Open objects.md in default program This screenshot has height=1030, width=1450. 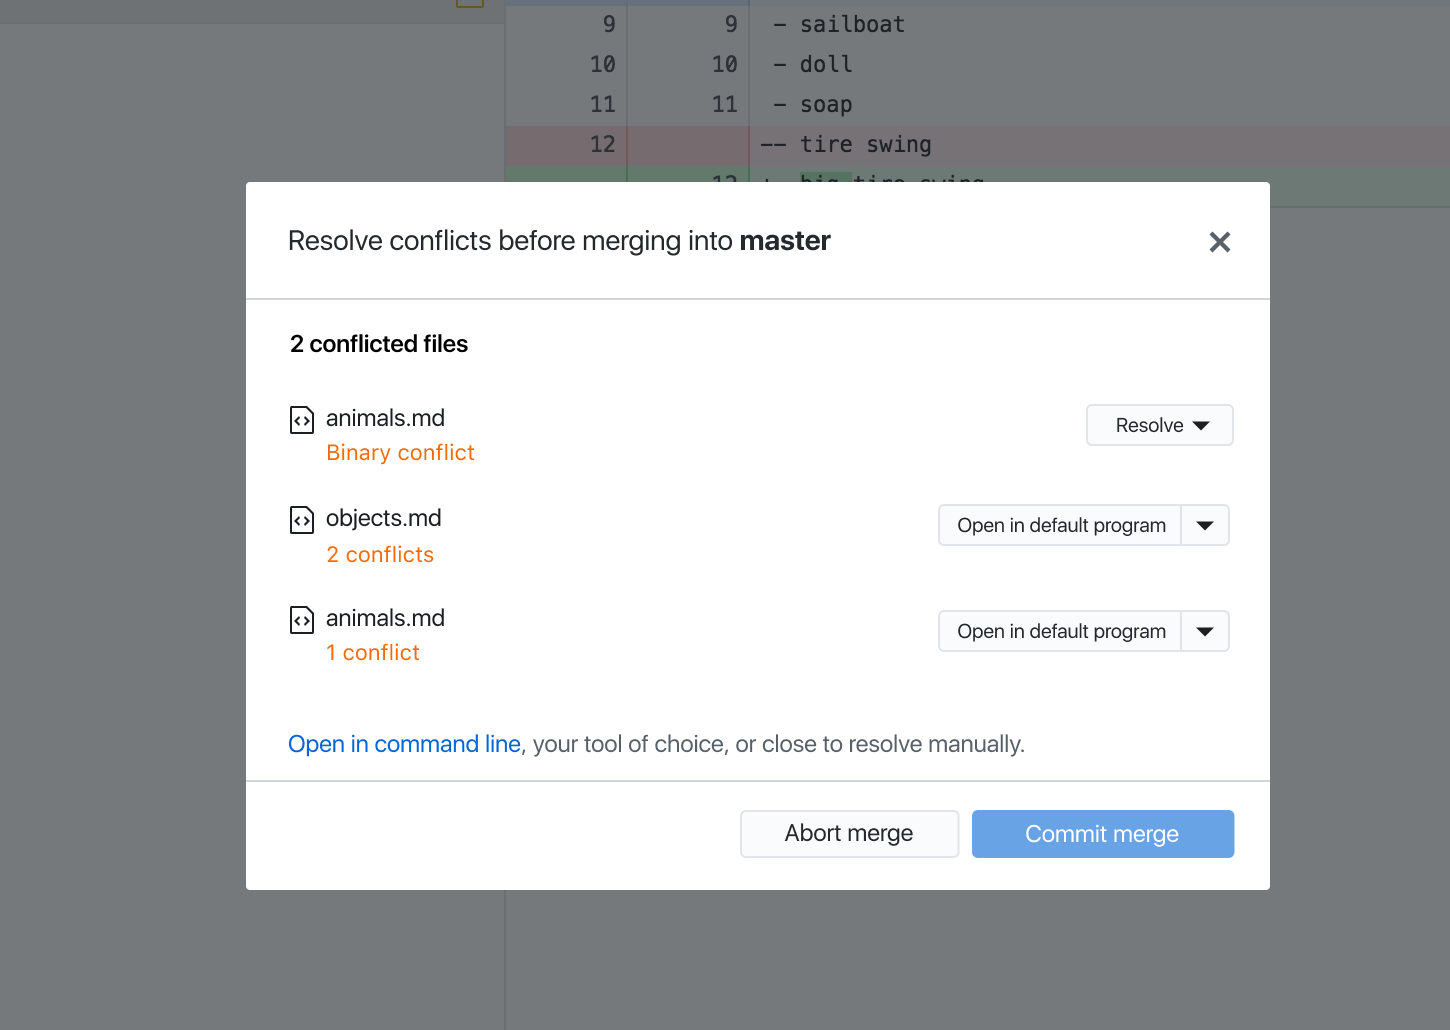[x=1060, y=525]
